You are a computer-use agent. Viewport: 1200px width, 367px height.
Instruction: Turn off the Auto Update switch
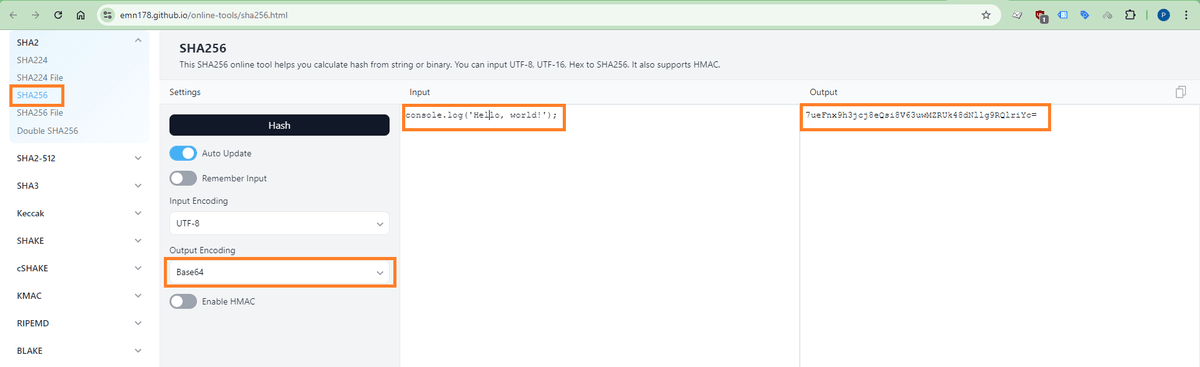click(183, 153)
